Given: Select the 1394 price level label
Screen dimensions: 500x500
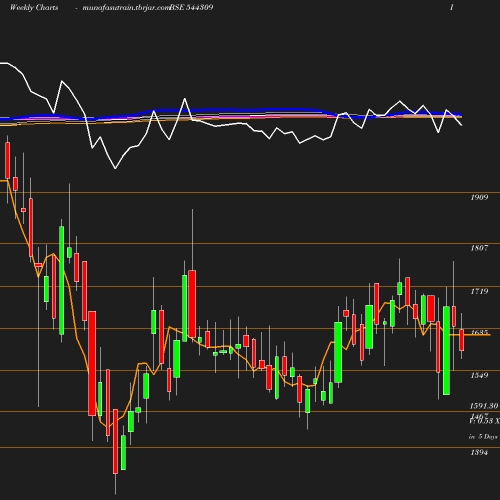Looking at the screenshot, I should 479,452.
